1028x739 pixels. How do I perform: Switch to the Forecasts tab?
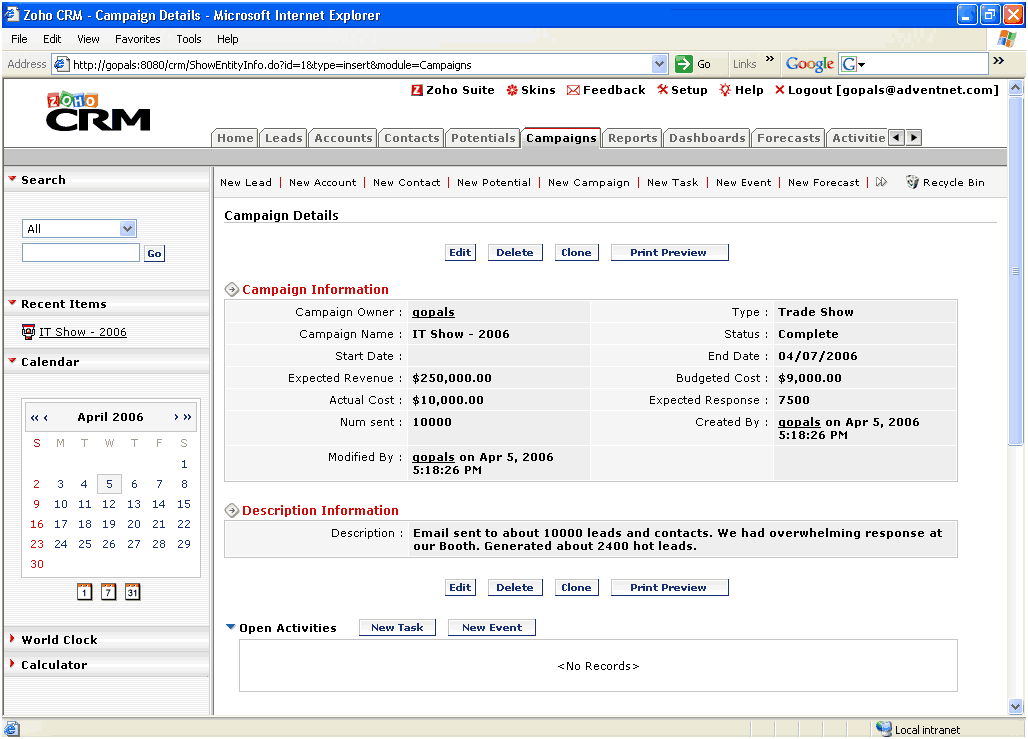(788, 138)
